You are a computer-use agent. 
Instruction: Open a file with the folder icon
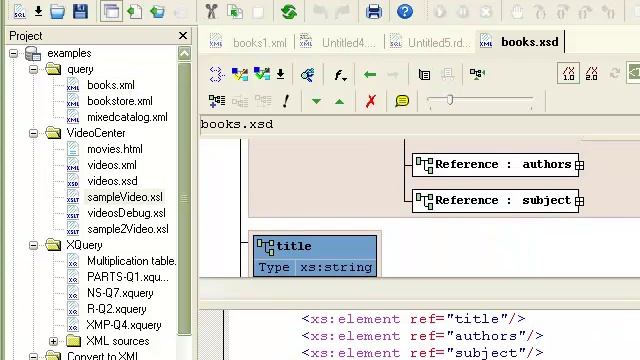(x=57, y=11)
